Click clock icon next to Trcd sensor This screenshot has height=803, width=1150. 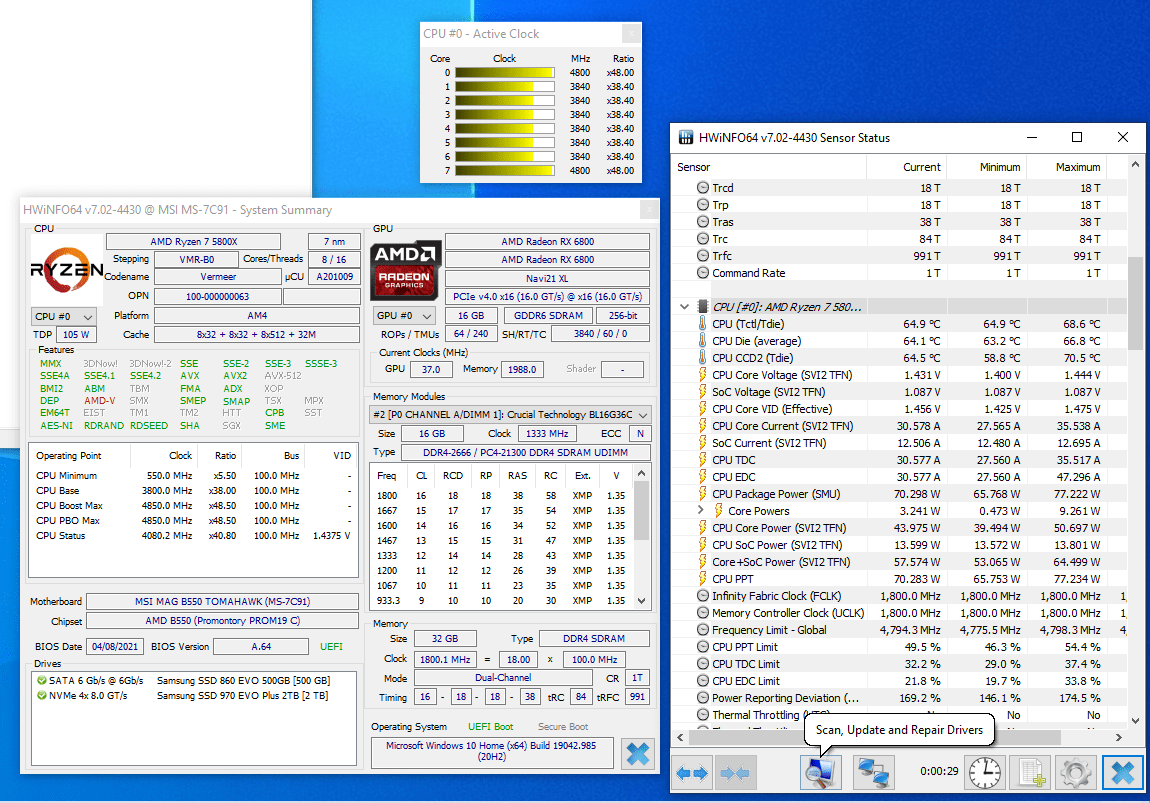point(703,188)
